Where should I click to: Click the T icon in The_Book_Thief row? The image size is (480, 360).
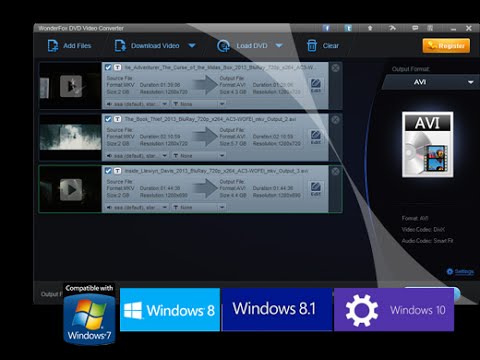click(x=118, y=119)
